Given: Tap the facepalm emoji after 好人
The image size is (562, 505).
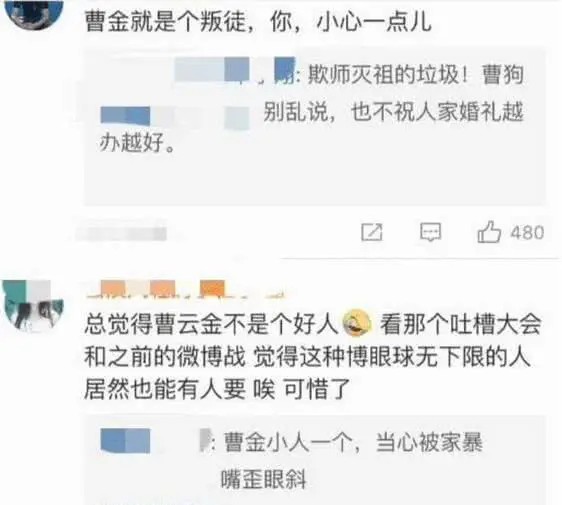Looking at the screenshot, I should pos(357,323).
